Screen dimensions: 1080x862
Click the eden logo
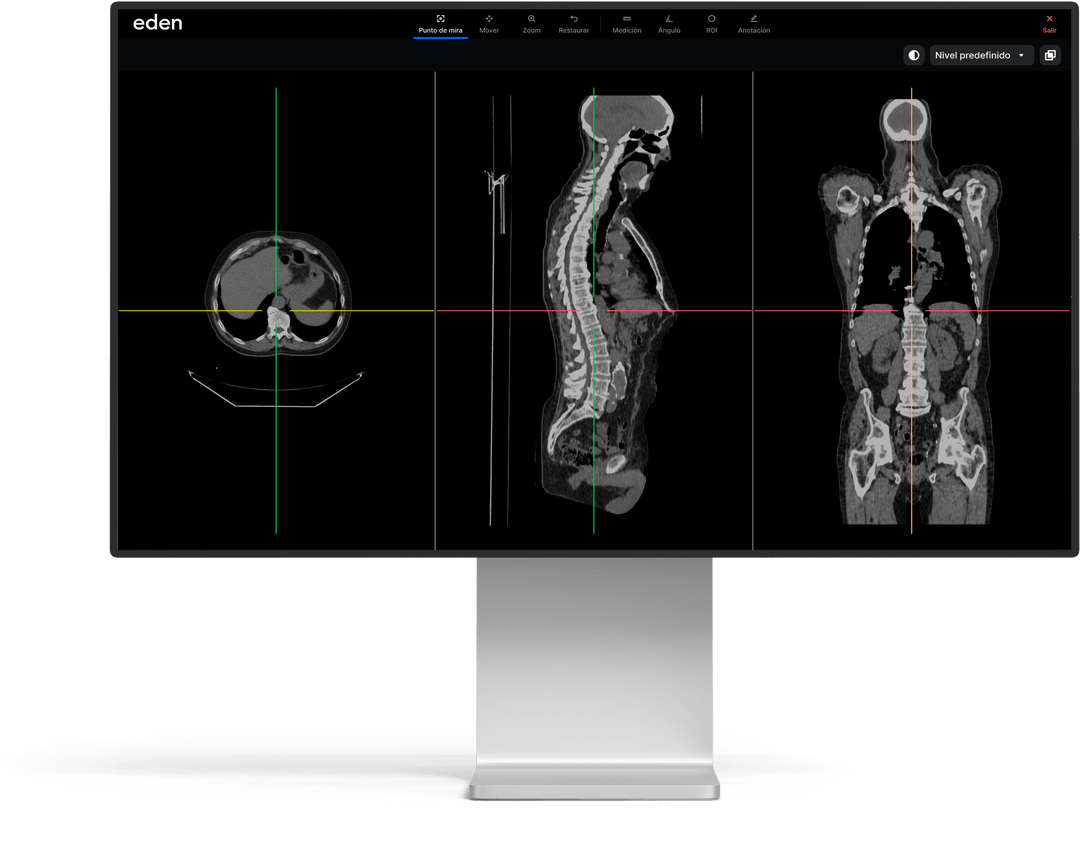[x=158, y=23]
